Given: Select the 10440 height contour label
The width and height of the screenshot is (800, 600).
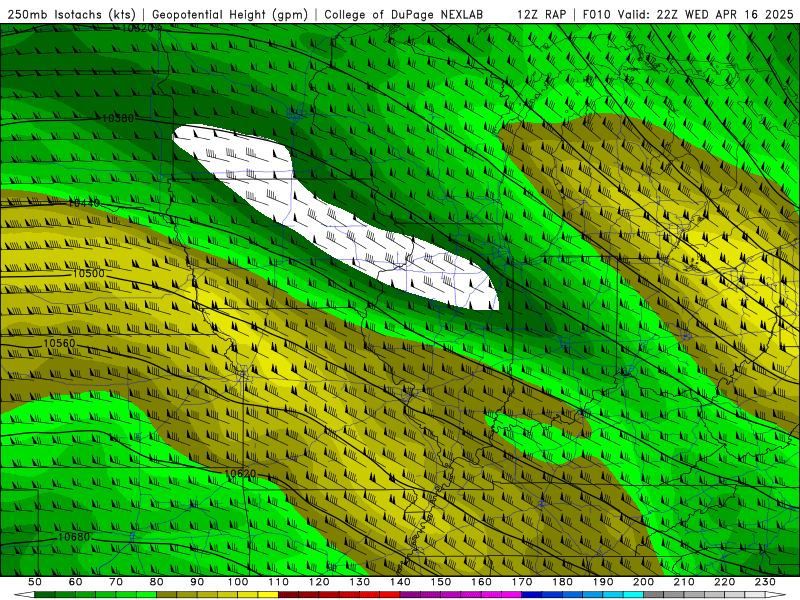Looking at the screenshot, I should 84,204.
